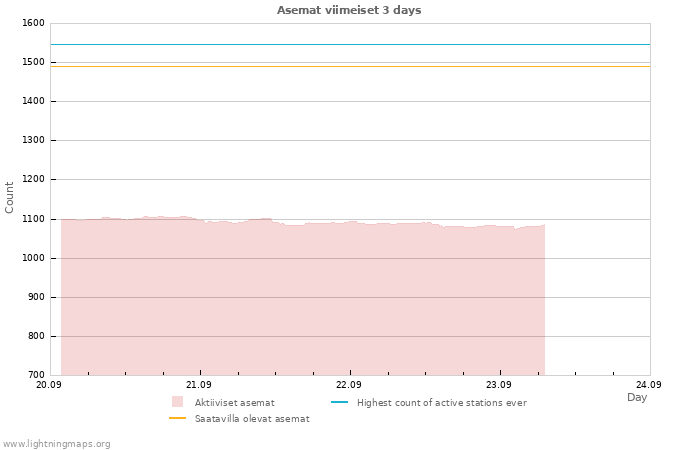Click the blue 'Highest count' legend line

[x=339, y=402]
